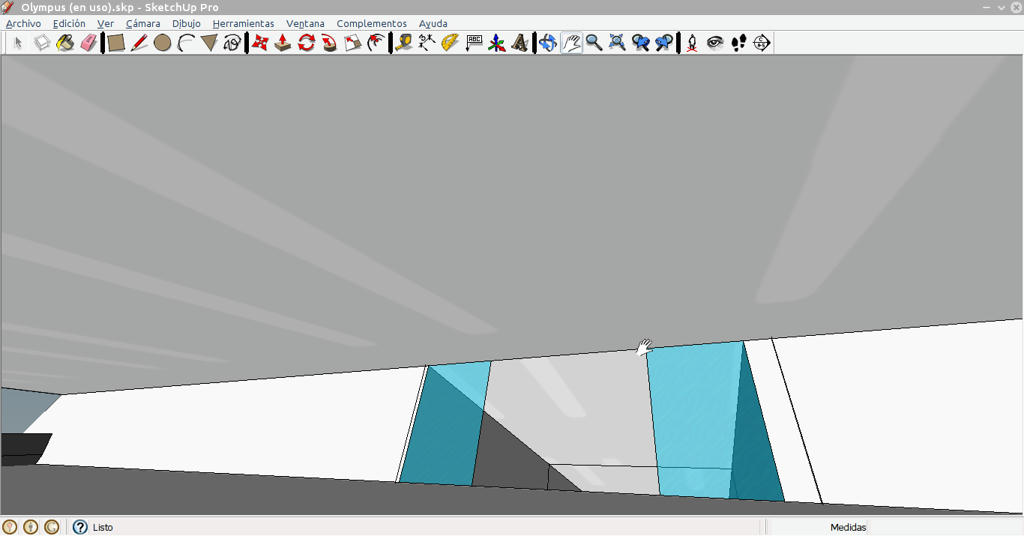Choose the Offset tool
Image resolution: width=1024 pixels, height=536 pixels.
click(376, 43)
